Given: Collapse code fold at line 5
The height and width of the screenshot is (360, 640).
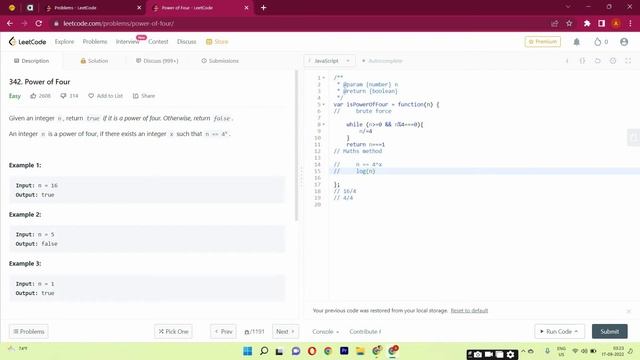Looking at the screenshot, I should click(324, 104).
